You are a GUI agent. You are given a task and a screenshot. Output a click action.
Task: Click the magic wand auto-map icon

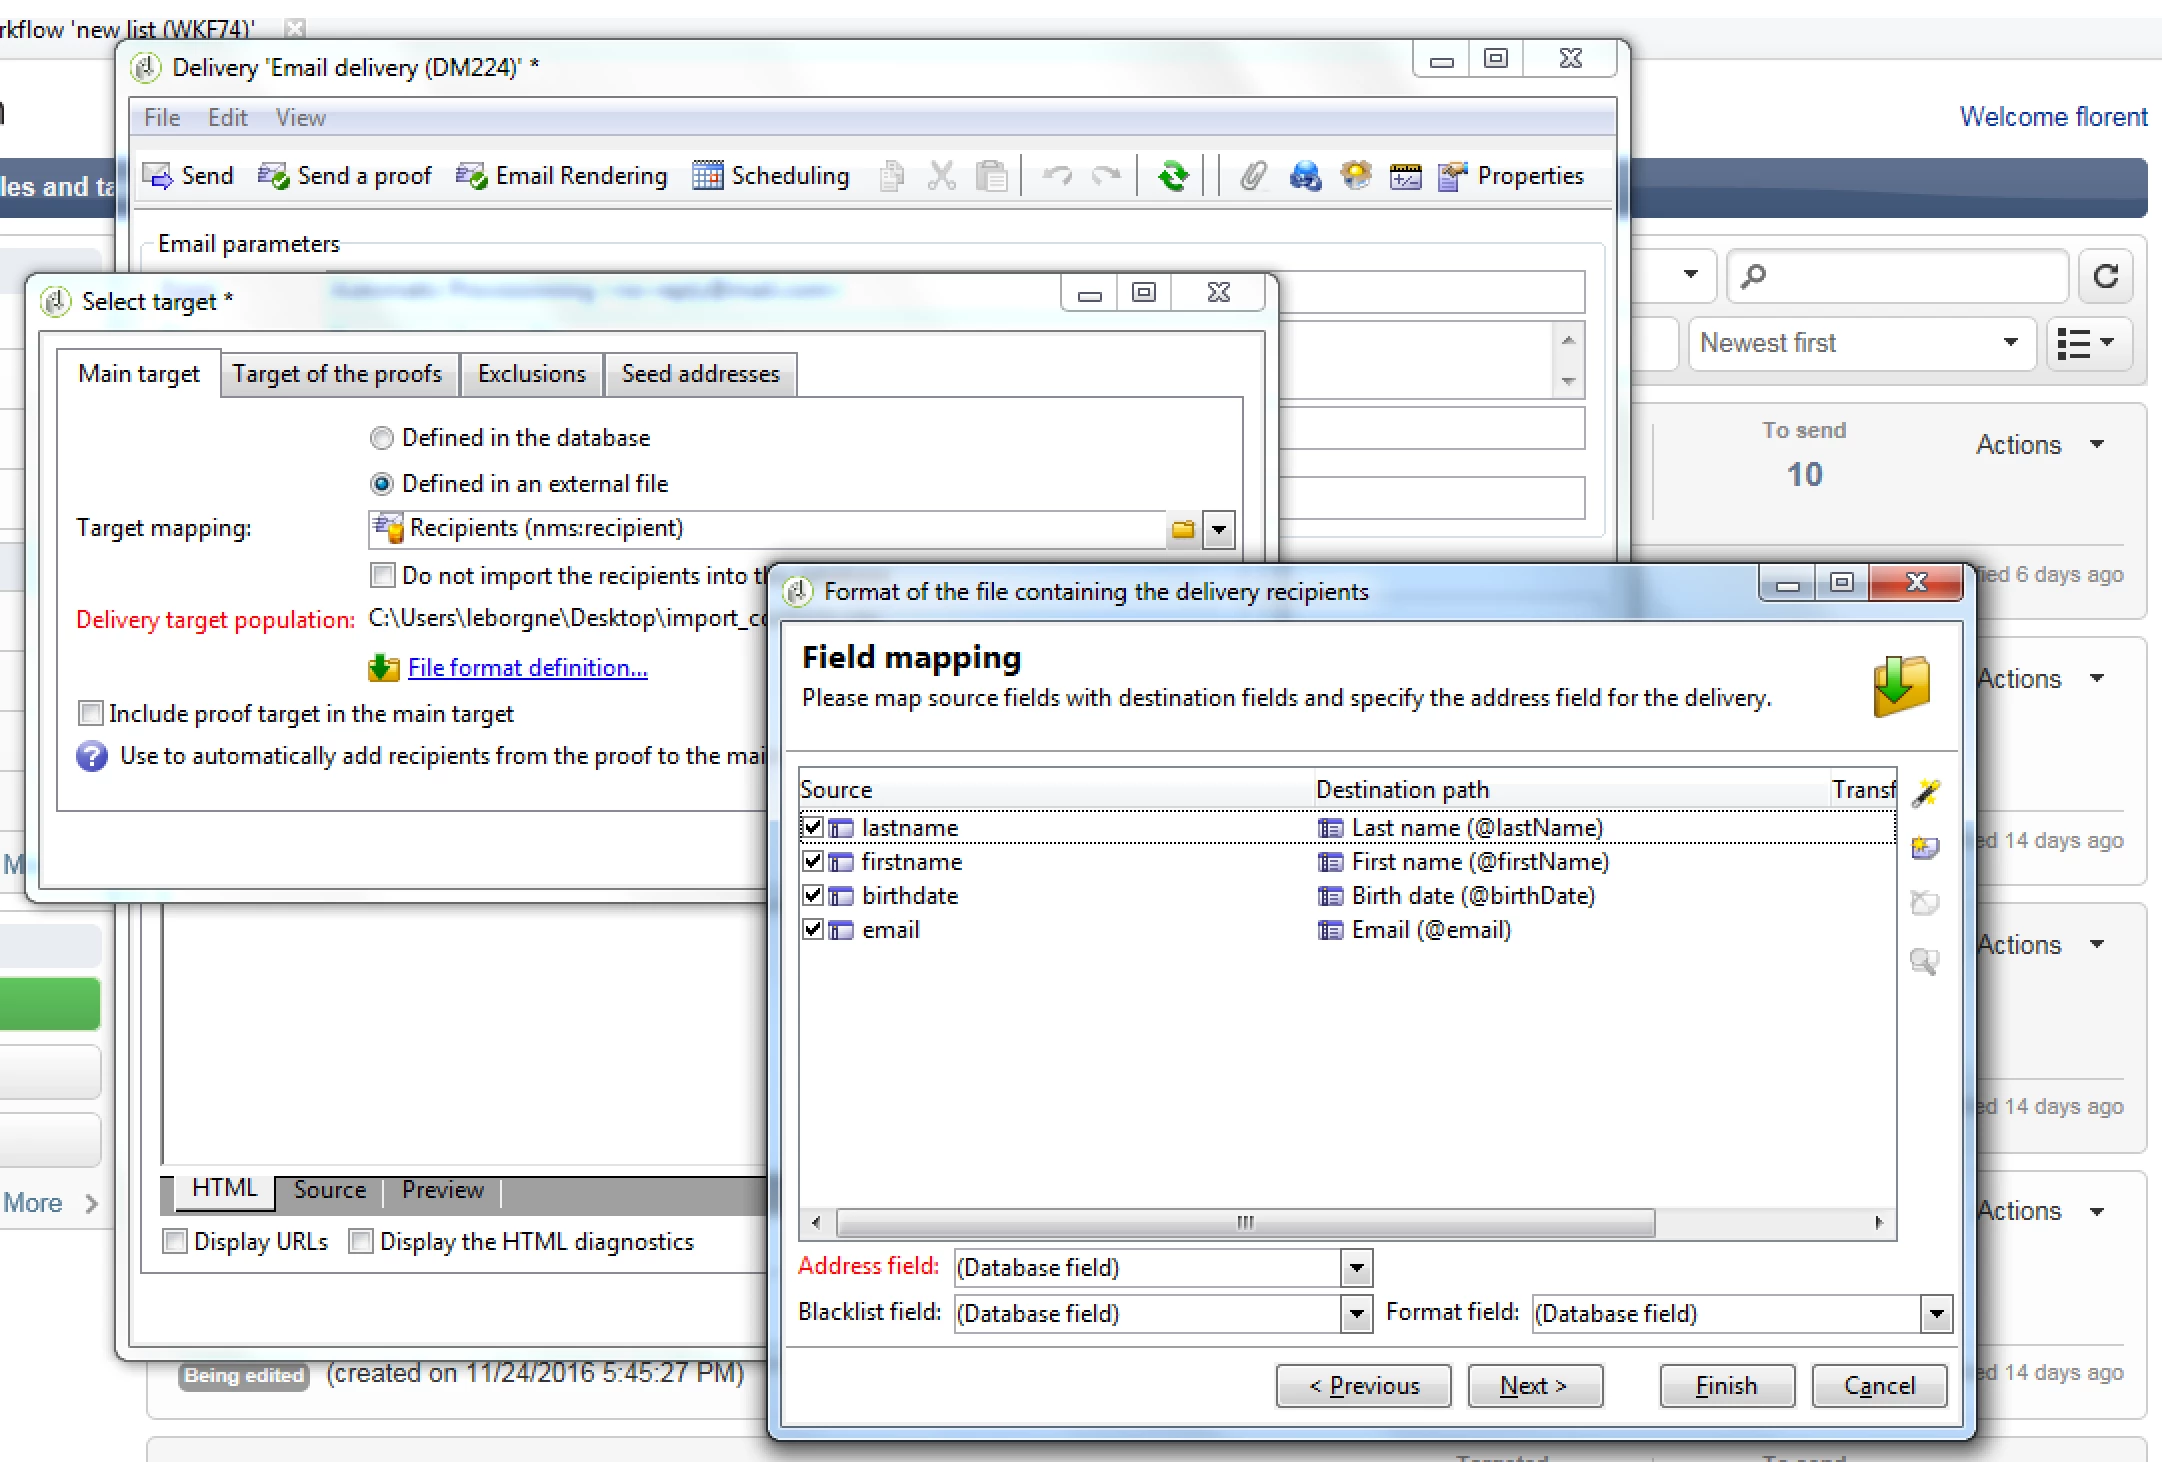tap(1925, 794)
